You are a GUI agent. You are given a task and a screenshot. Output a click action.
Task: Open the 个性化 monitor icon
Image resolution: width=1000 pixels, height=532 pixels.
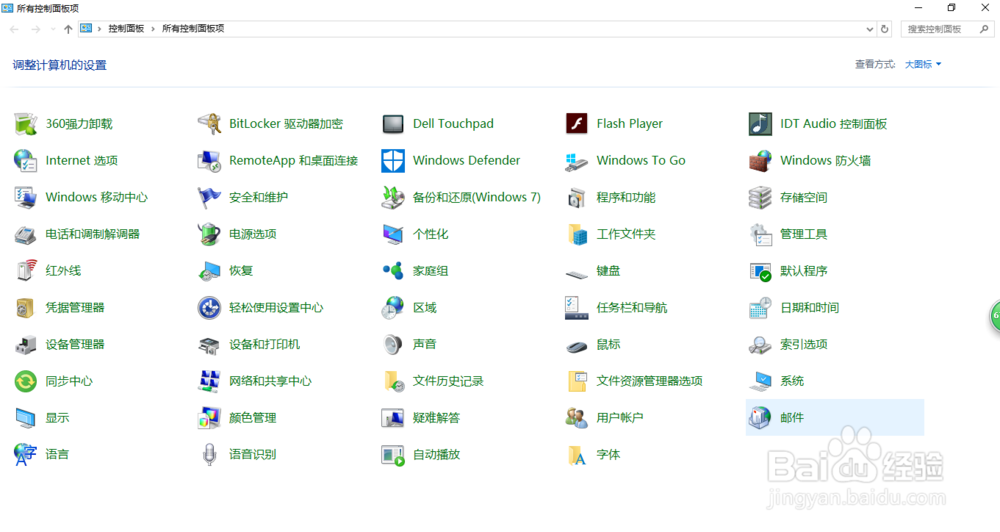tap(393, 234)
